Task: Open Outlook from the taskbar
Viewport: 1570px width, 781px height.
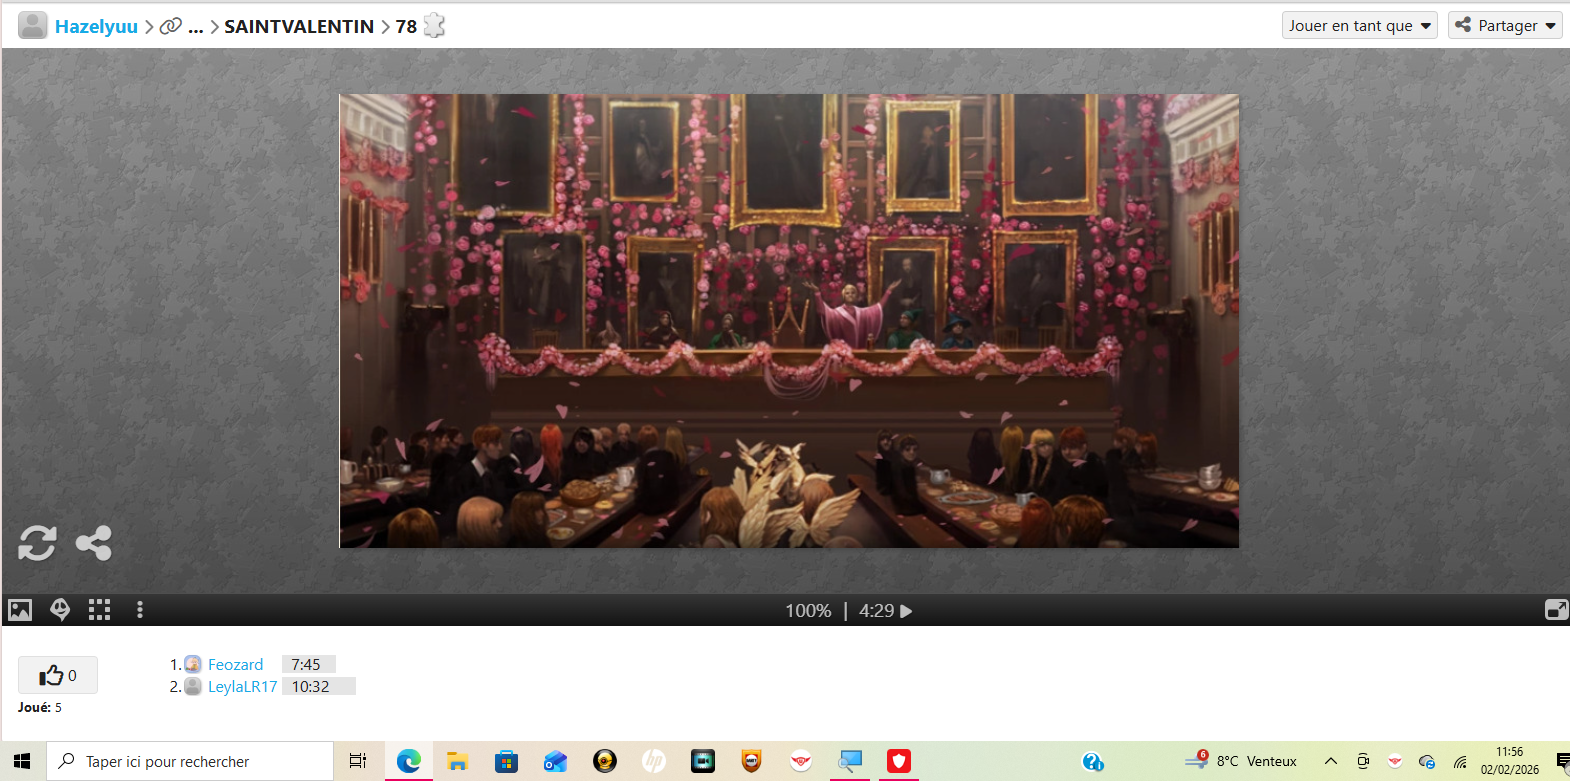Action: [x=555, y=761]
